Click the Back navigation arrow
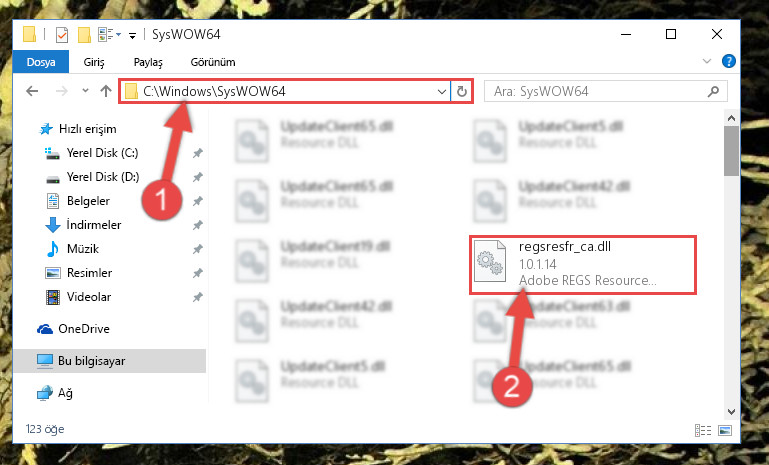The width and height of the screenshot is (769, 465). coord(32,91)
